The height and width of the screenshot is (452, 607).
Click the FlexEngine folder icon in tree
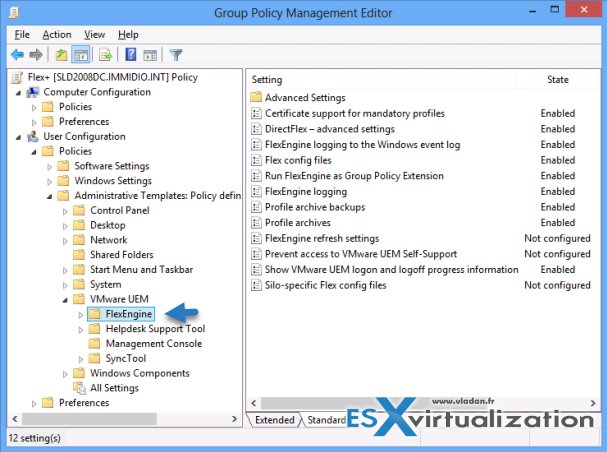click(x=94, y=314)
